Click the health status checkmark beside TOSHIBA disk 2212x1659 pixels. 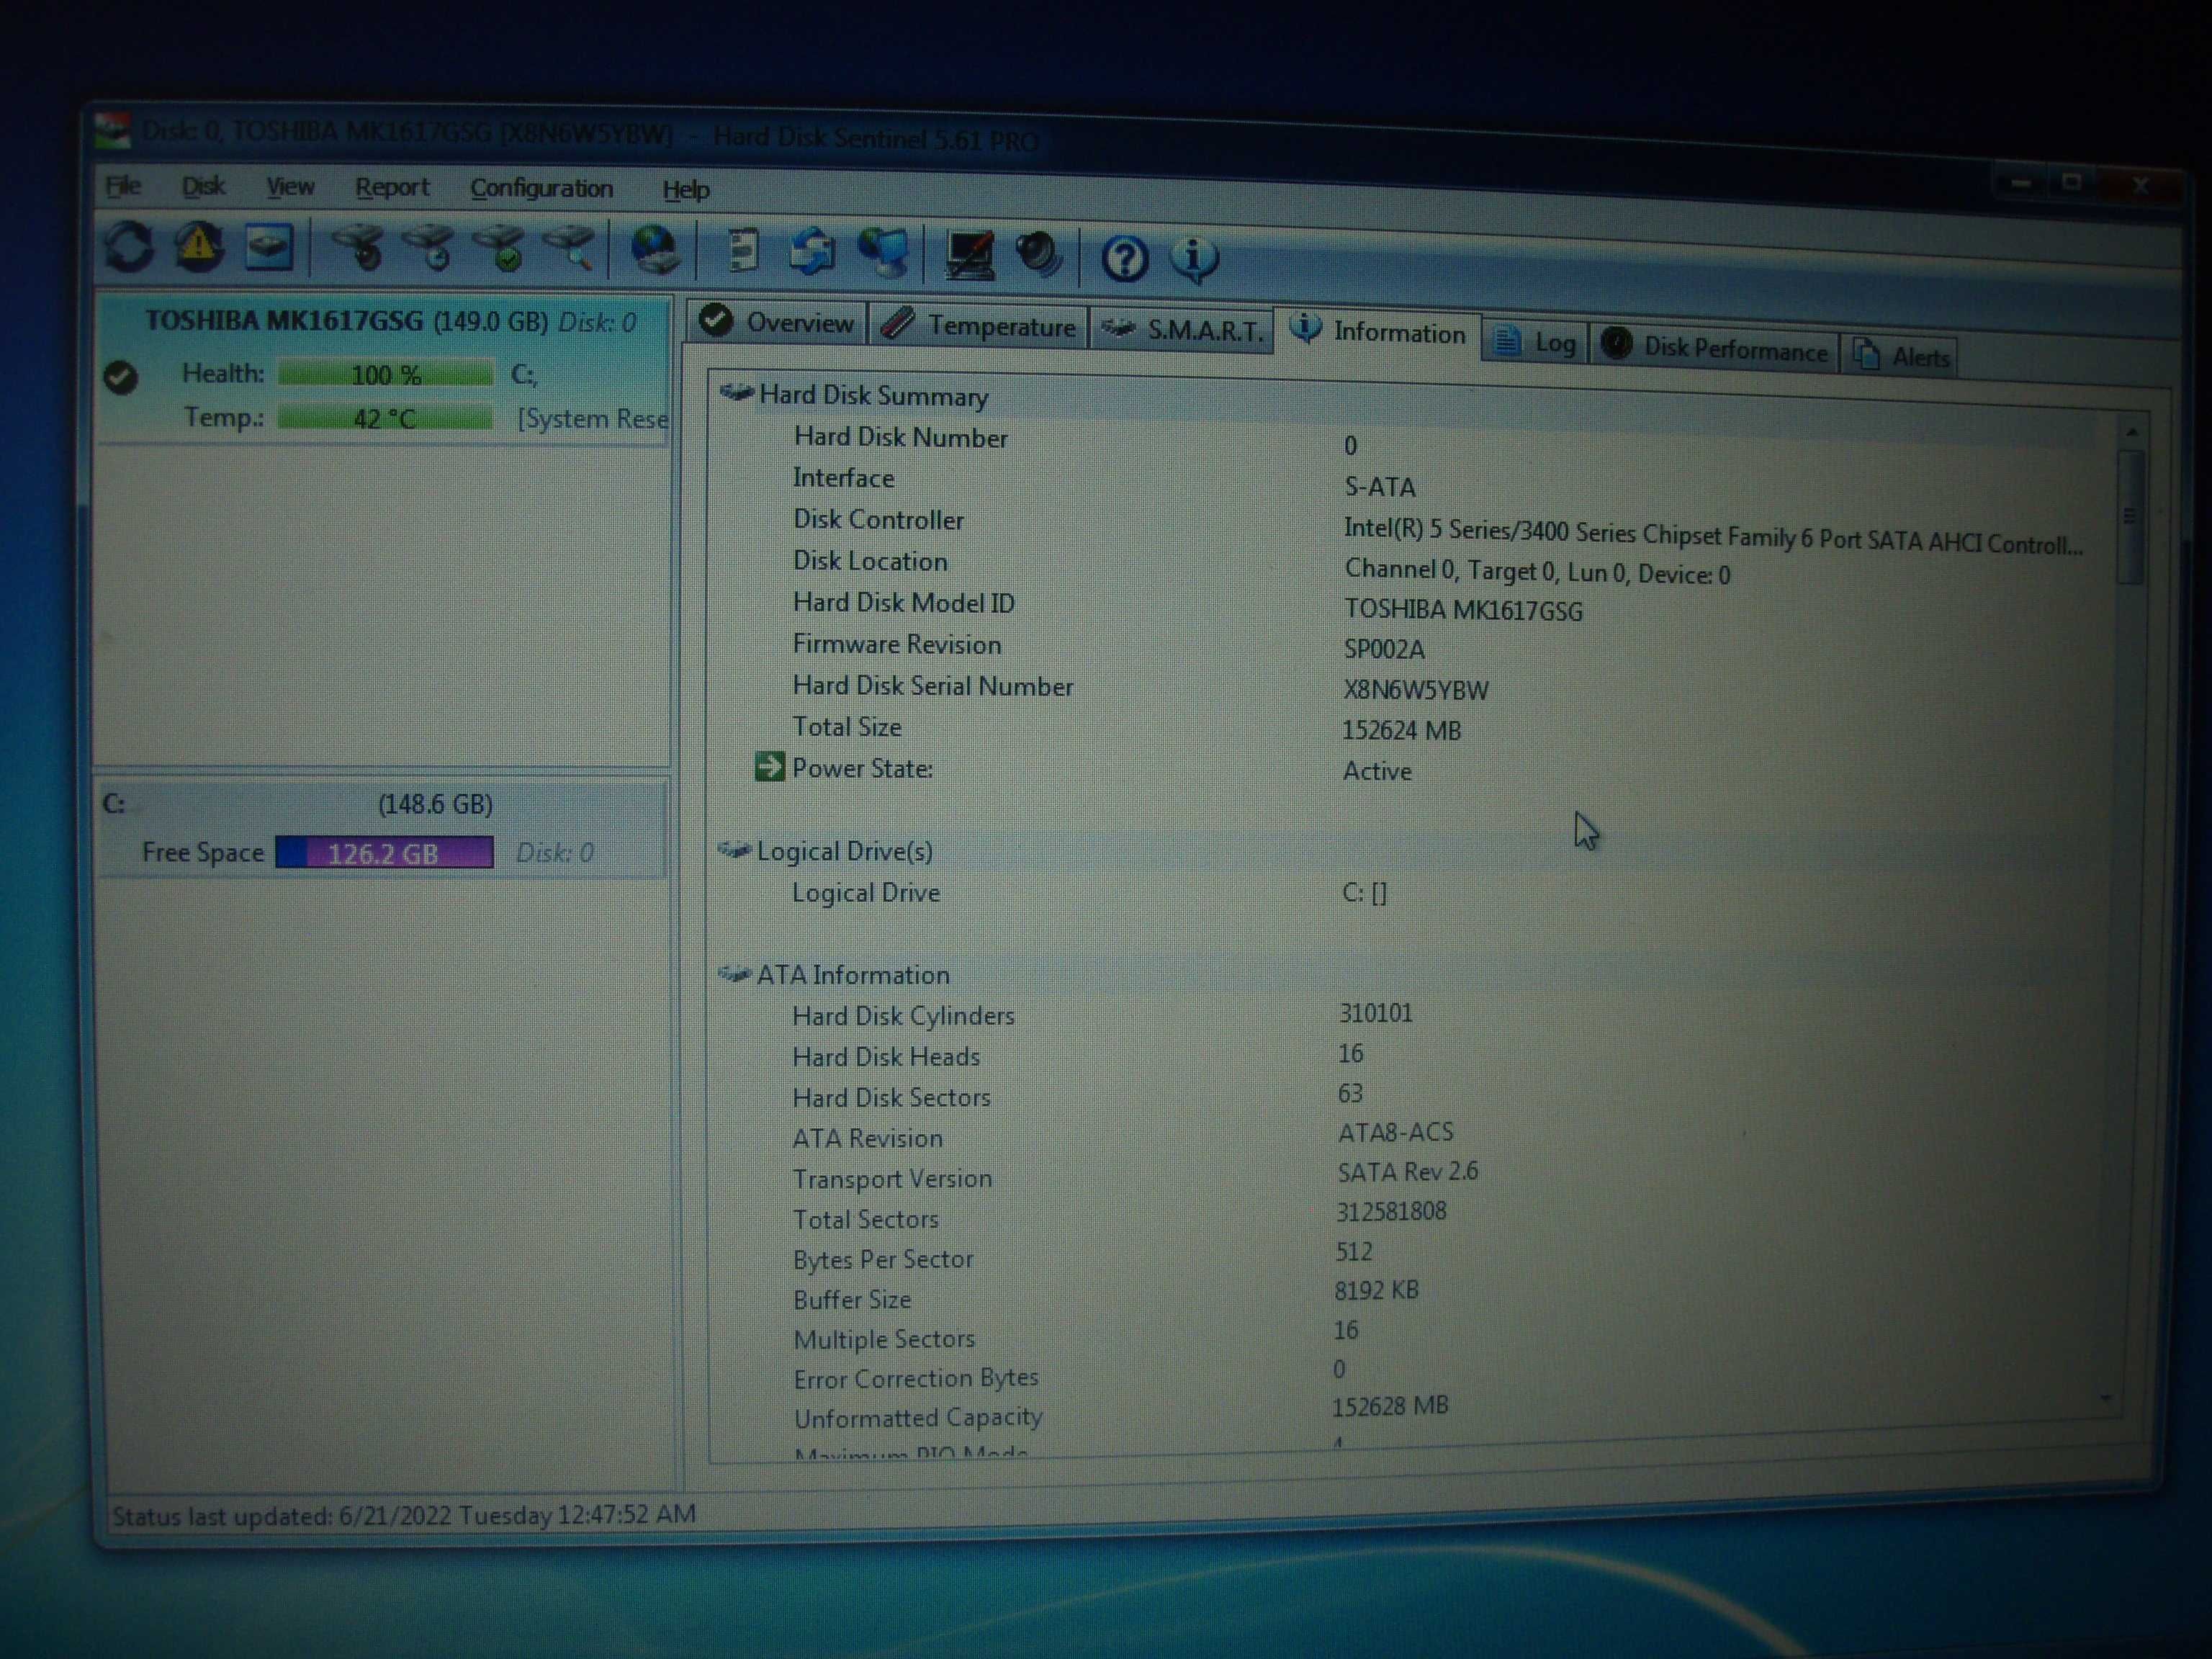121,377
